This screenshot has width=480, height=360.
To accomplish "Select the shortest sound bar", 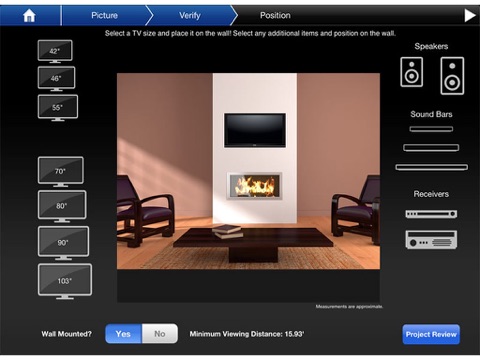I will tap(431, 129).
